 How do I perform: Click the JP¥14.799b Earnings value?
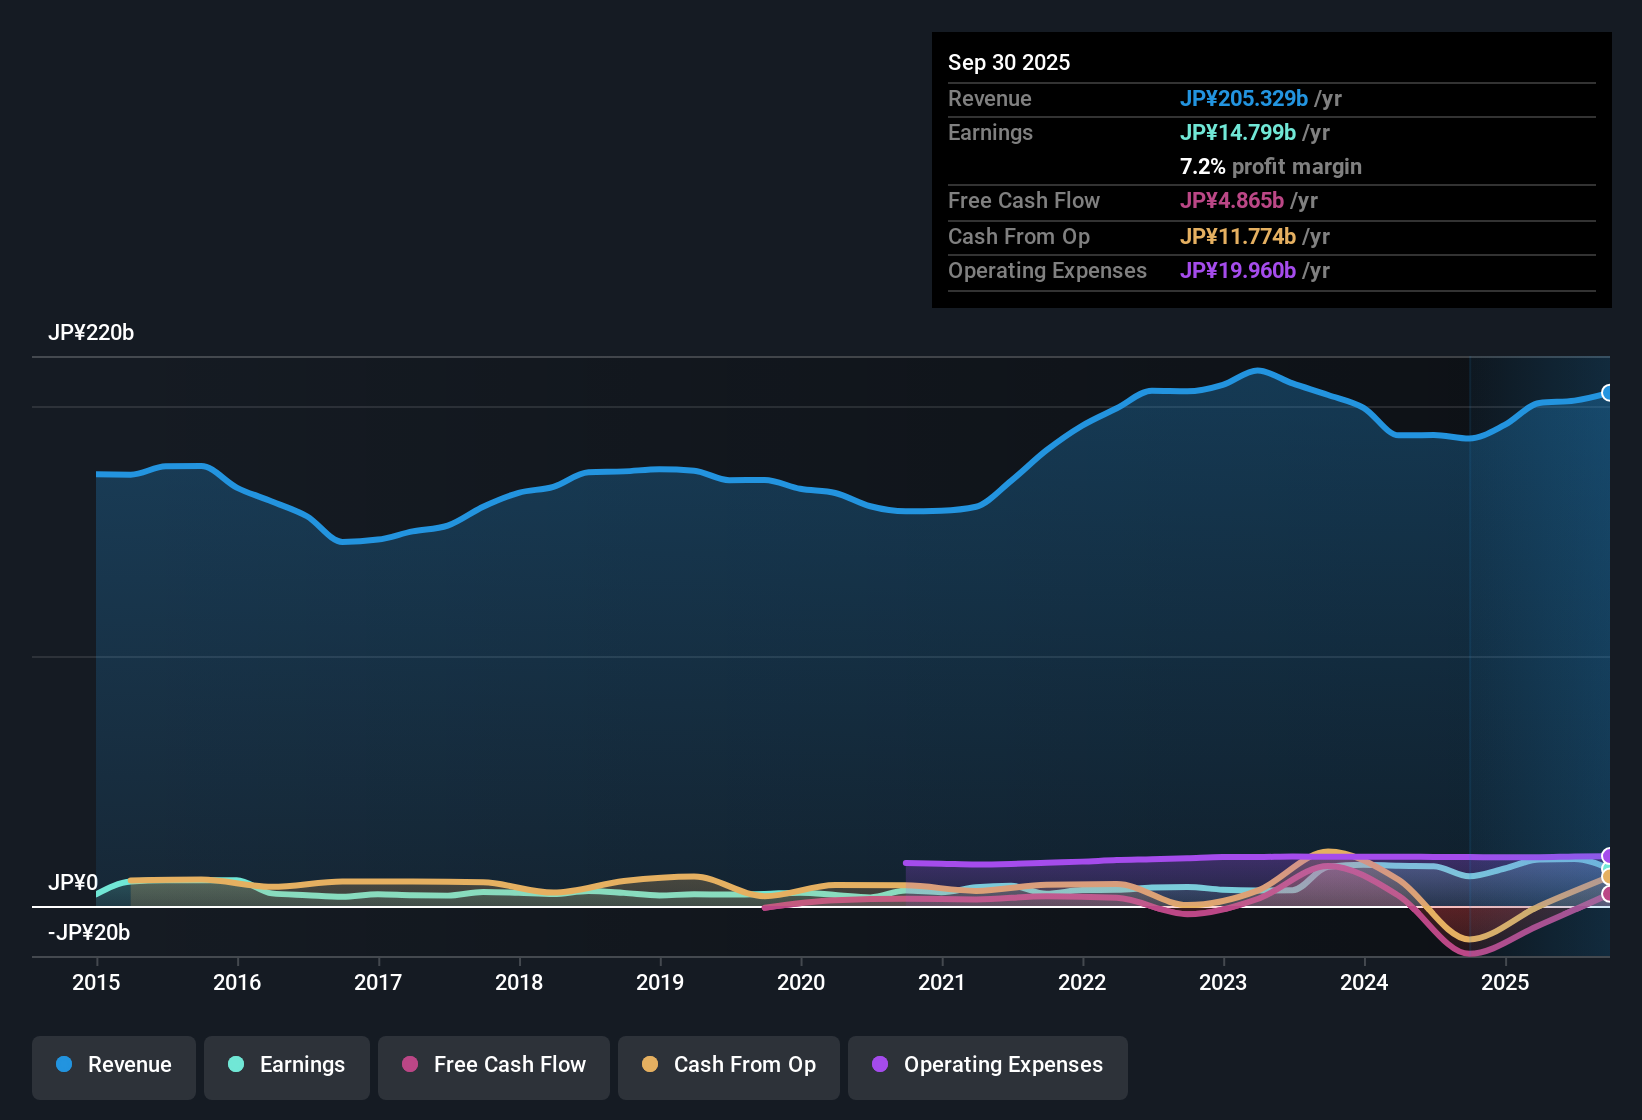[1237, 132]
